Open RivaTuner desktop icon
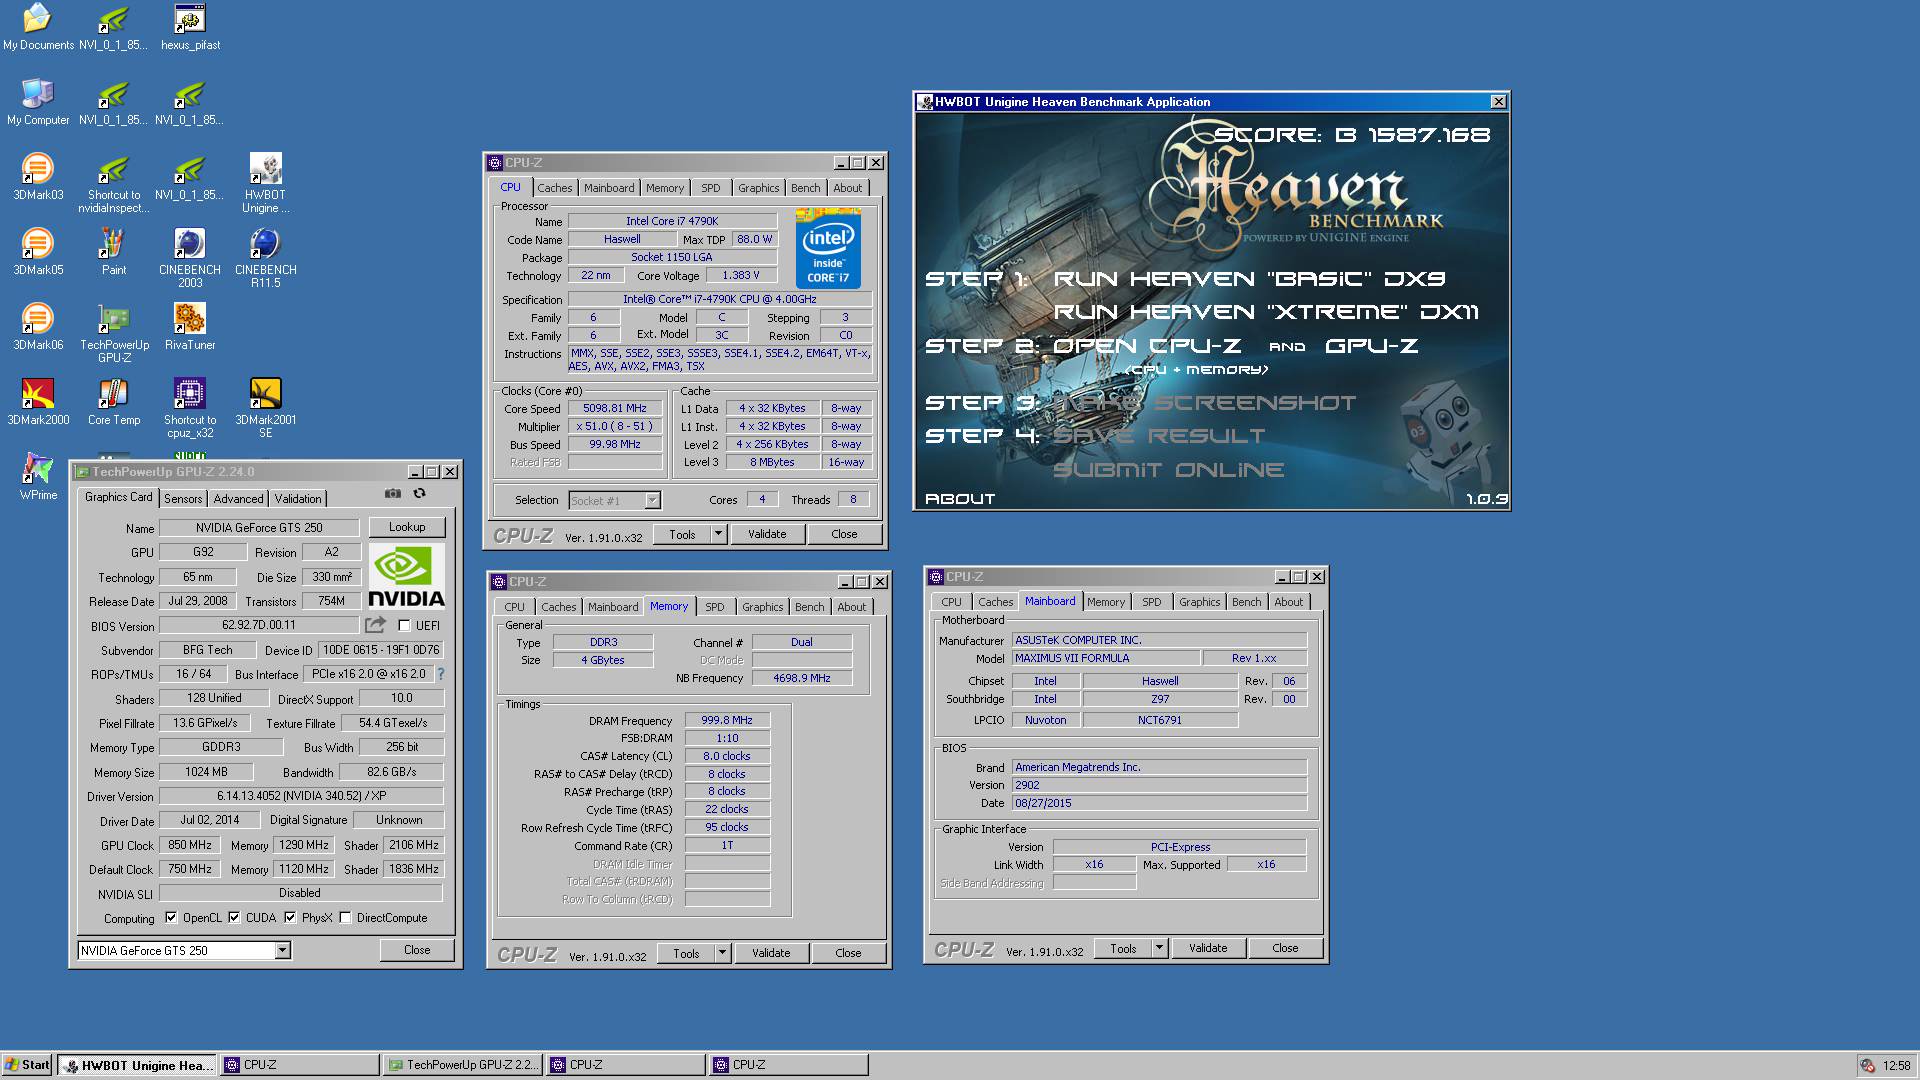Viewport: 1920px width, 1080px height. [190, 327]
